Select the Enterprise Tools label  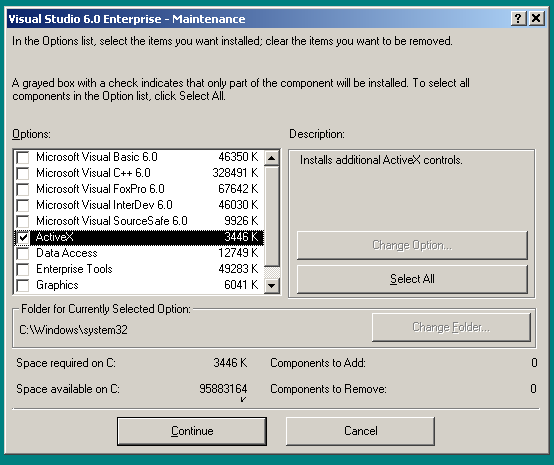[74, 269]
